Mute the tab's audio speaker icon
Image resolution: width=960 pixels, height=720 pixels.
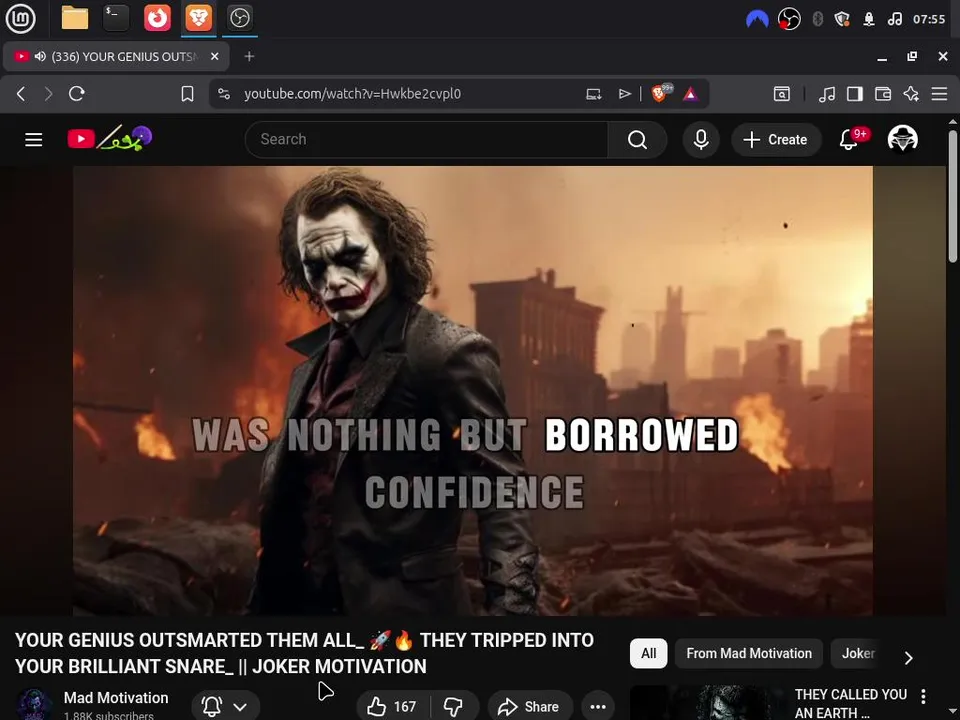40,56
